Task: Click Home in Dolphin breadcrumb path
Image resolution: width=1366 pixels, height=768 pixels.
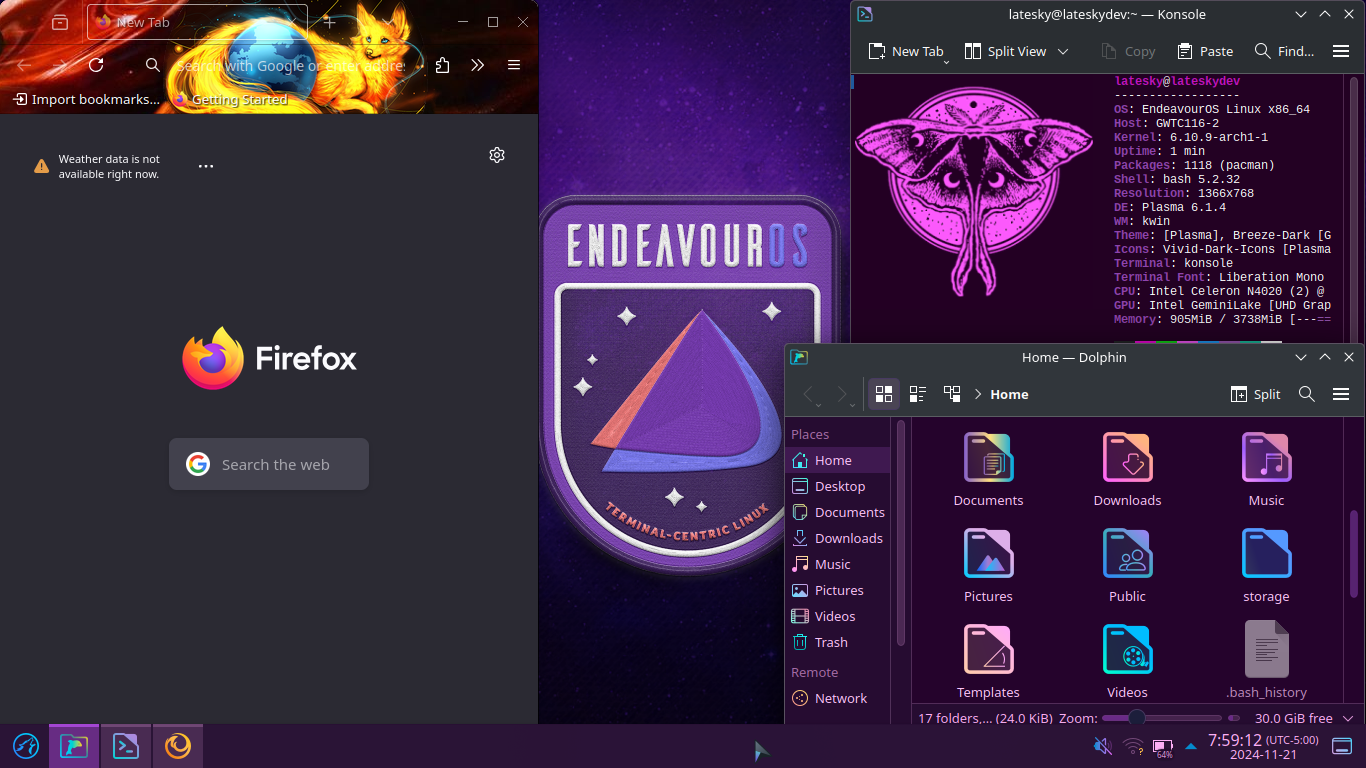Action: coord(1009,394)
